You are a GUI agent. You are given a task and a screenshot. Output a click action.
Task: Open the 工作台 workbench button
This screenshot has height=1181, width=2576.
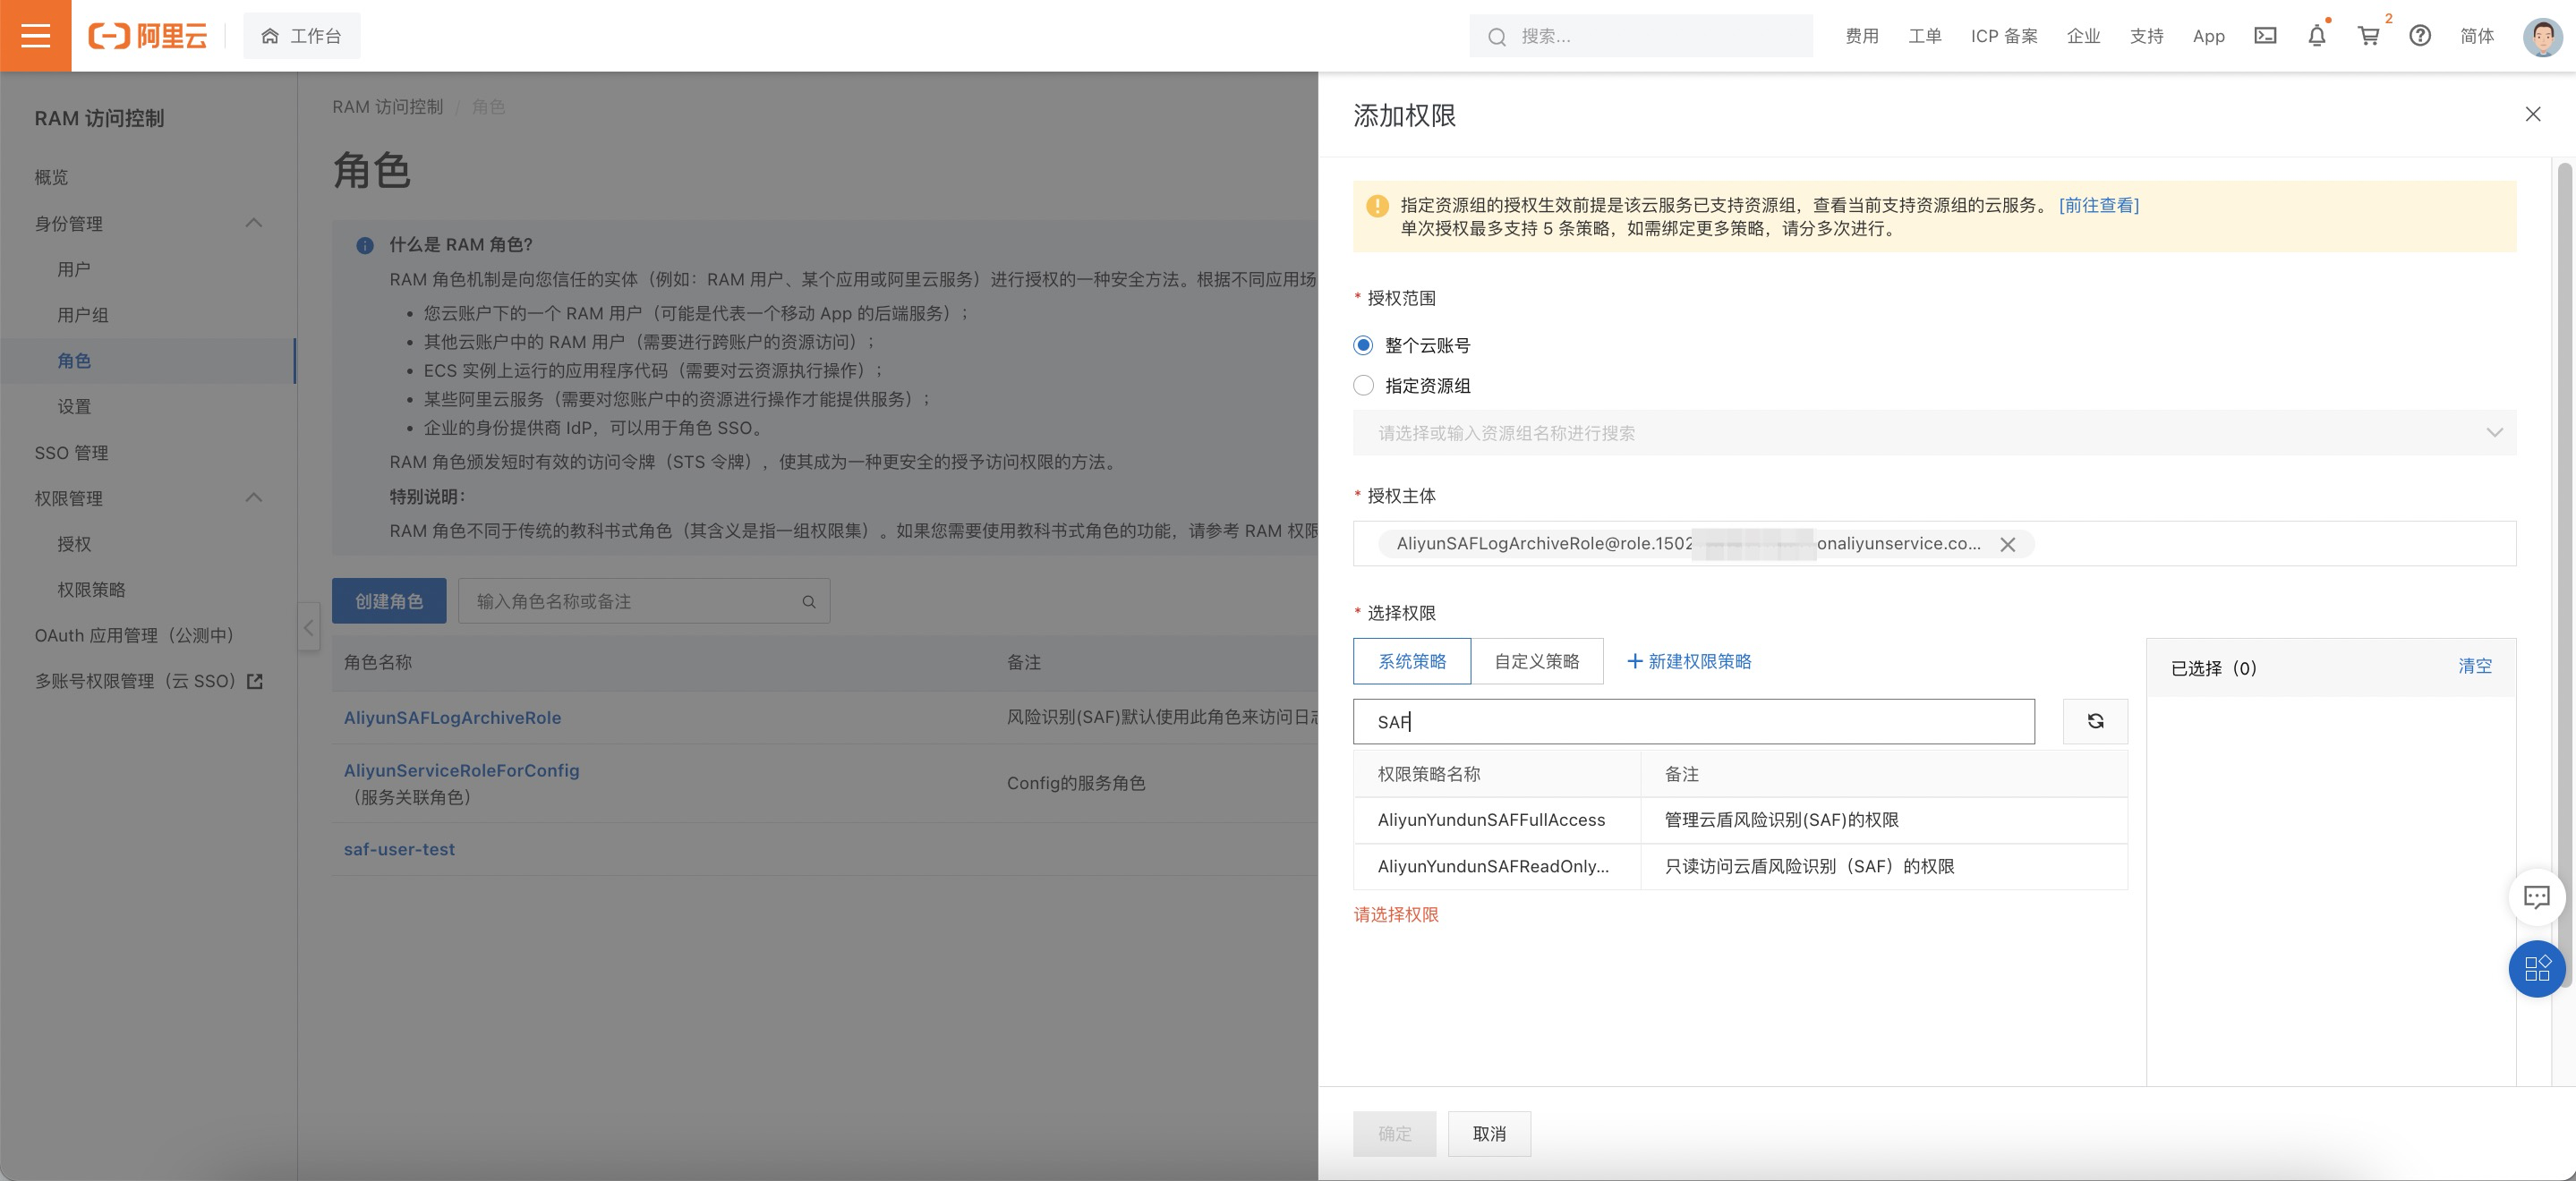tap(301, 36)
